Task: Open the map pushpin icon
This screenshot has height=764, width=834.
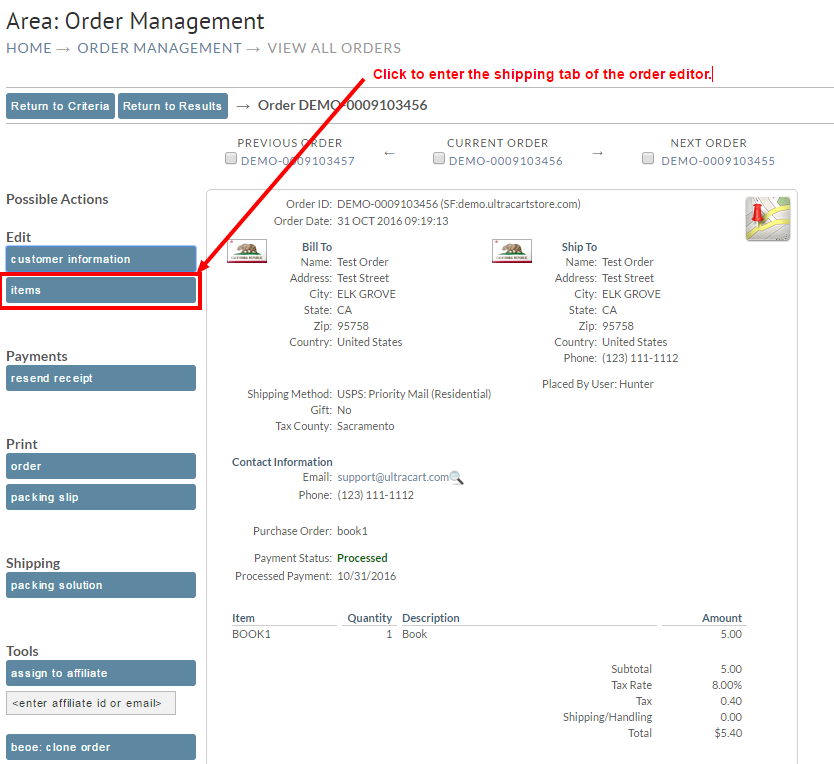Action: [x=768, y=219]
